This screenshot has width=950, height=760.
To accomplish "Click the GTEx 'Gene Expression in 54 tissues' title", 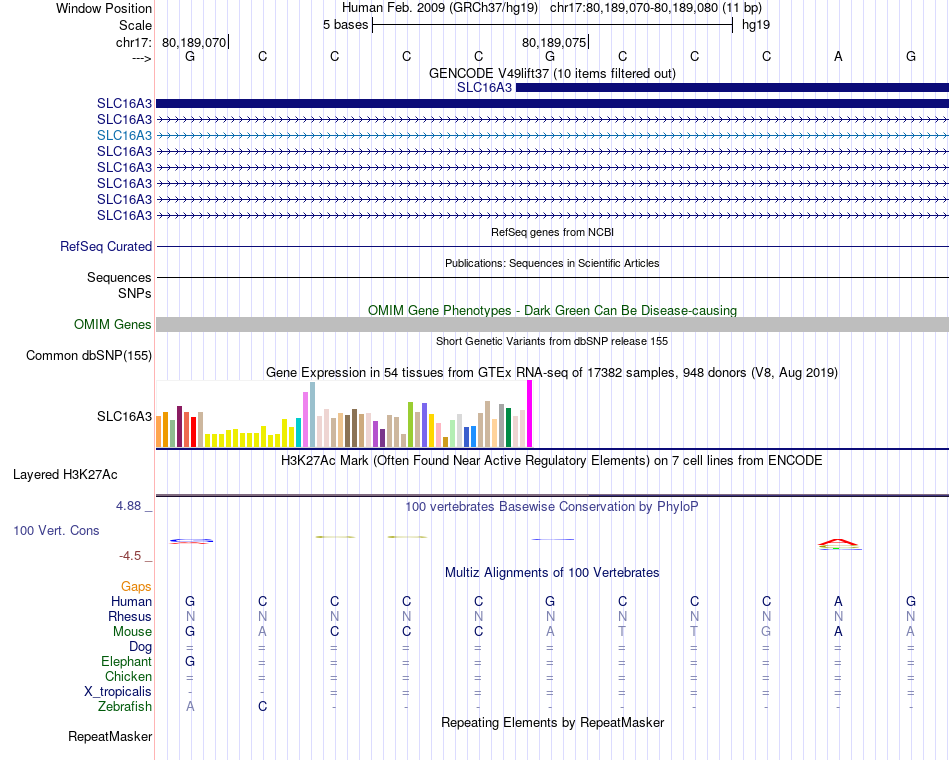I will click(x=552, y=372).
